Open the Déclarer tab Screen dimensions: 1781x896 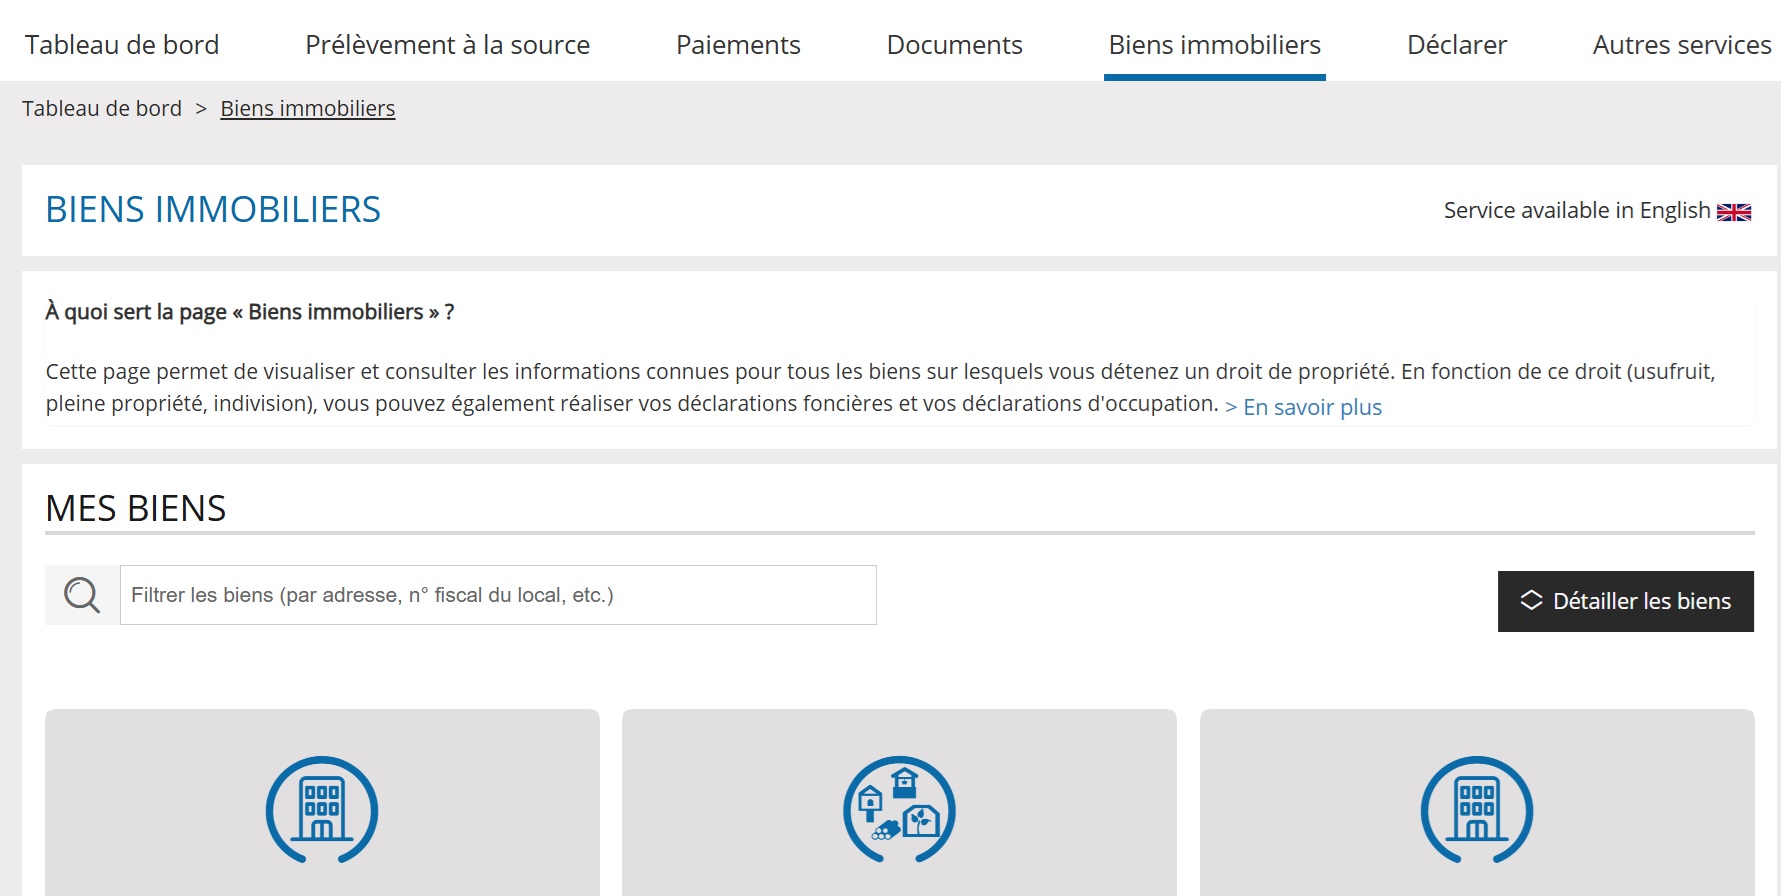(1456, 45)
